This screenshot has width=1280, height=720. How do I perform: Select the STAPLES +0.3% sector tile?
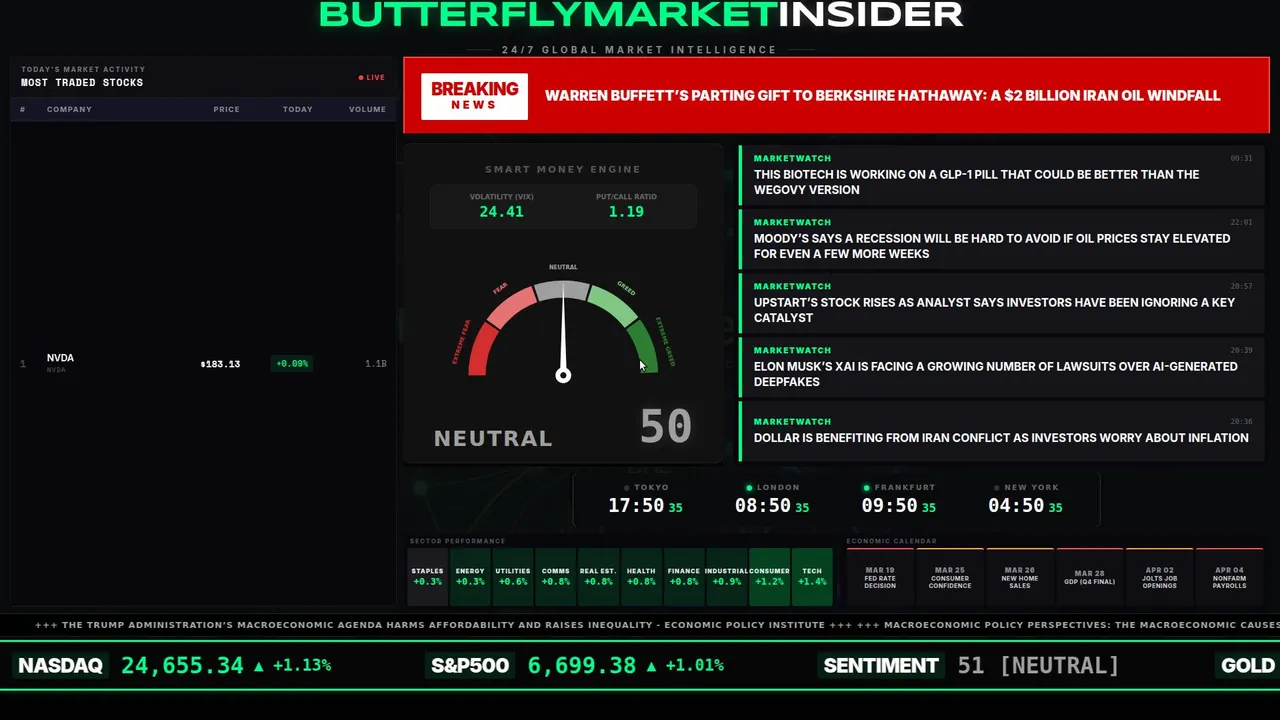point(427,576)
